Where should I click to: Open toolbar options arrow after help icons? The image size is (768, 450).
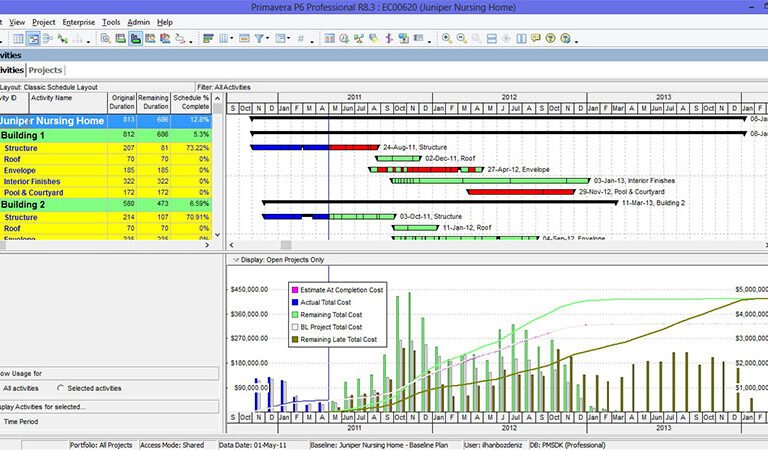576,42
